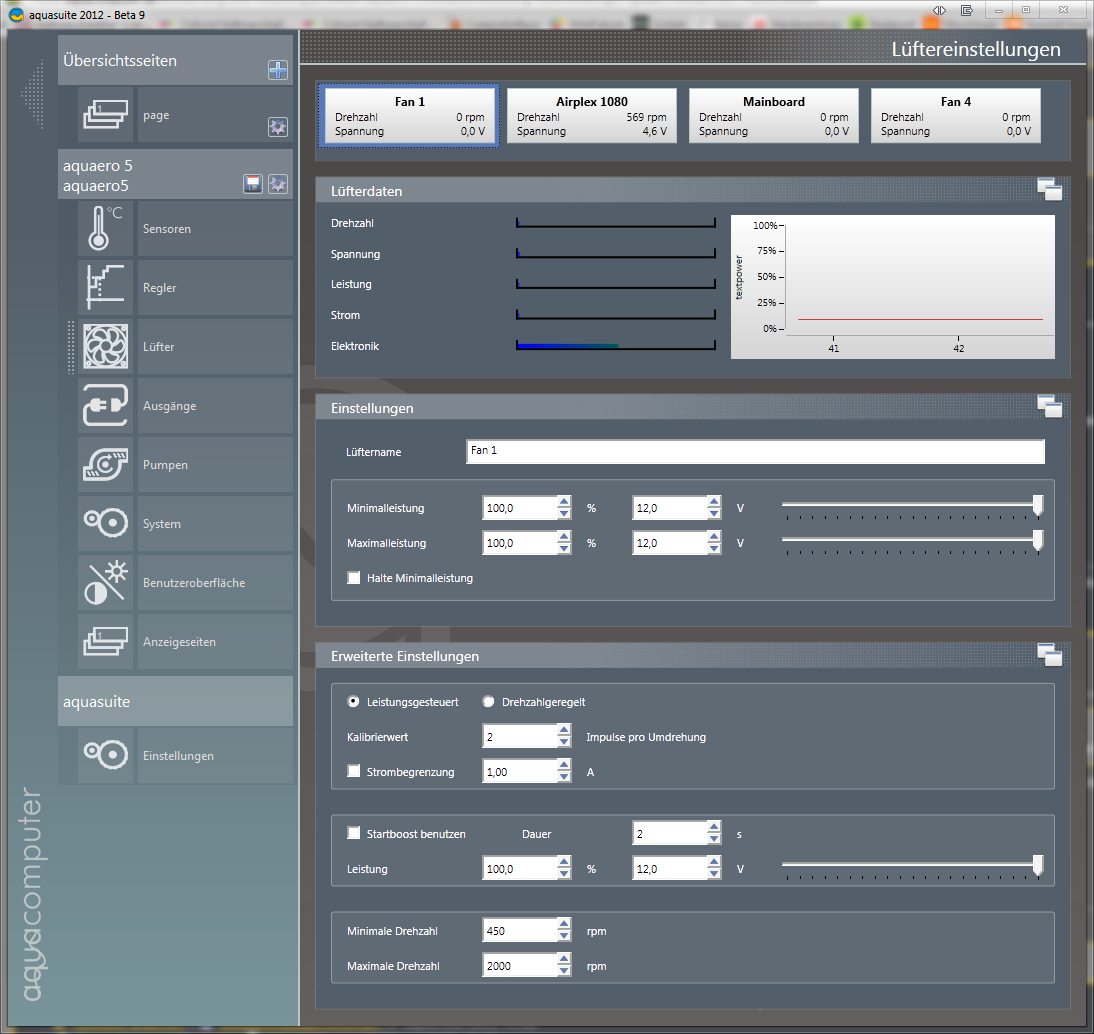The height and width of the screenshot is (1034, 1094).
Task: Collapse the Lüfterdaten panel
Action: 1049,190
